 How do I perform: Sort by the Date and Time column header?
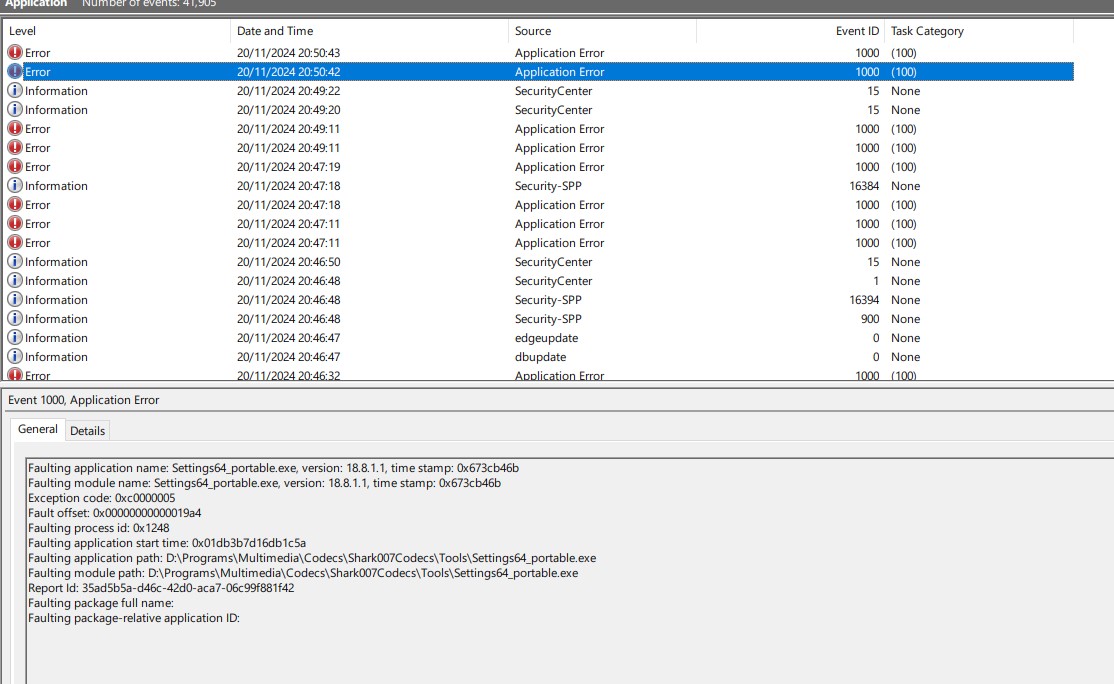(x=369, y=31)
